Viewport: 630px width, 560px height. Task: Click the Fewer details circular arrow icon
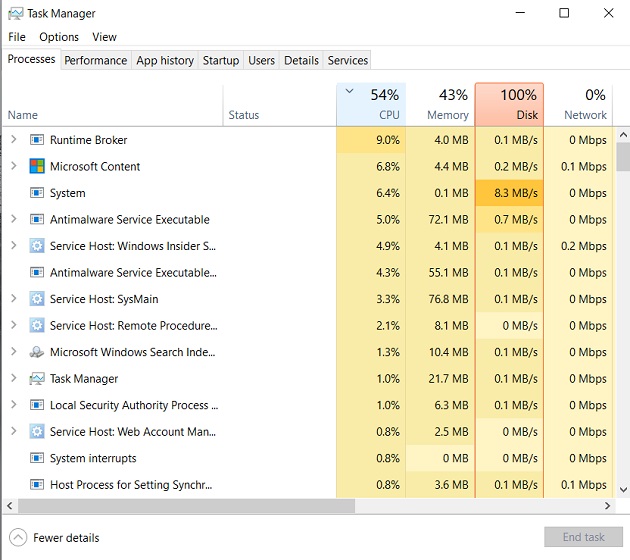pos(18,538)
